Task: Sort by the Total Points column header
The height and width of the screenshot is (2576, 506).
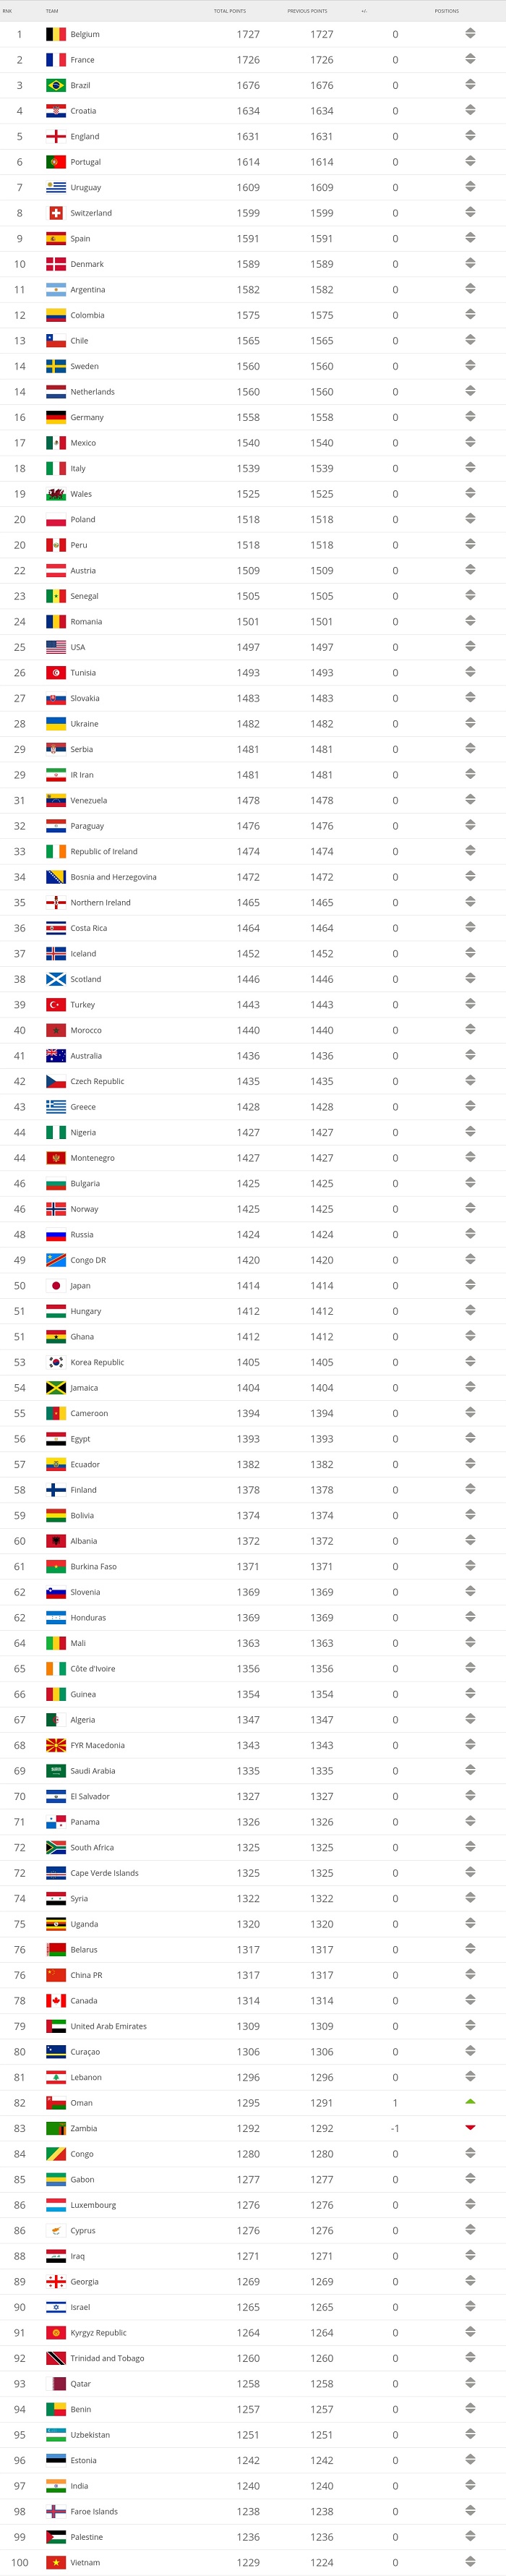Action: [230, 11]
